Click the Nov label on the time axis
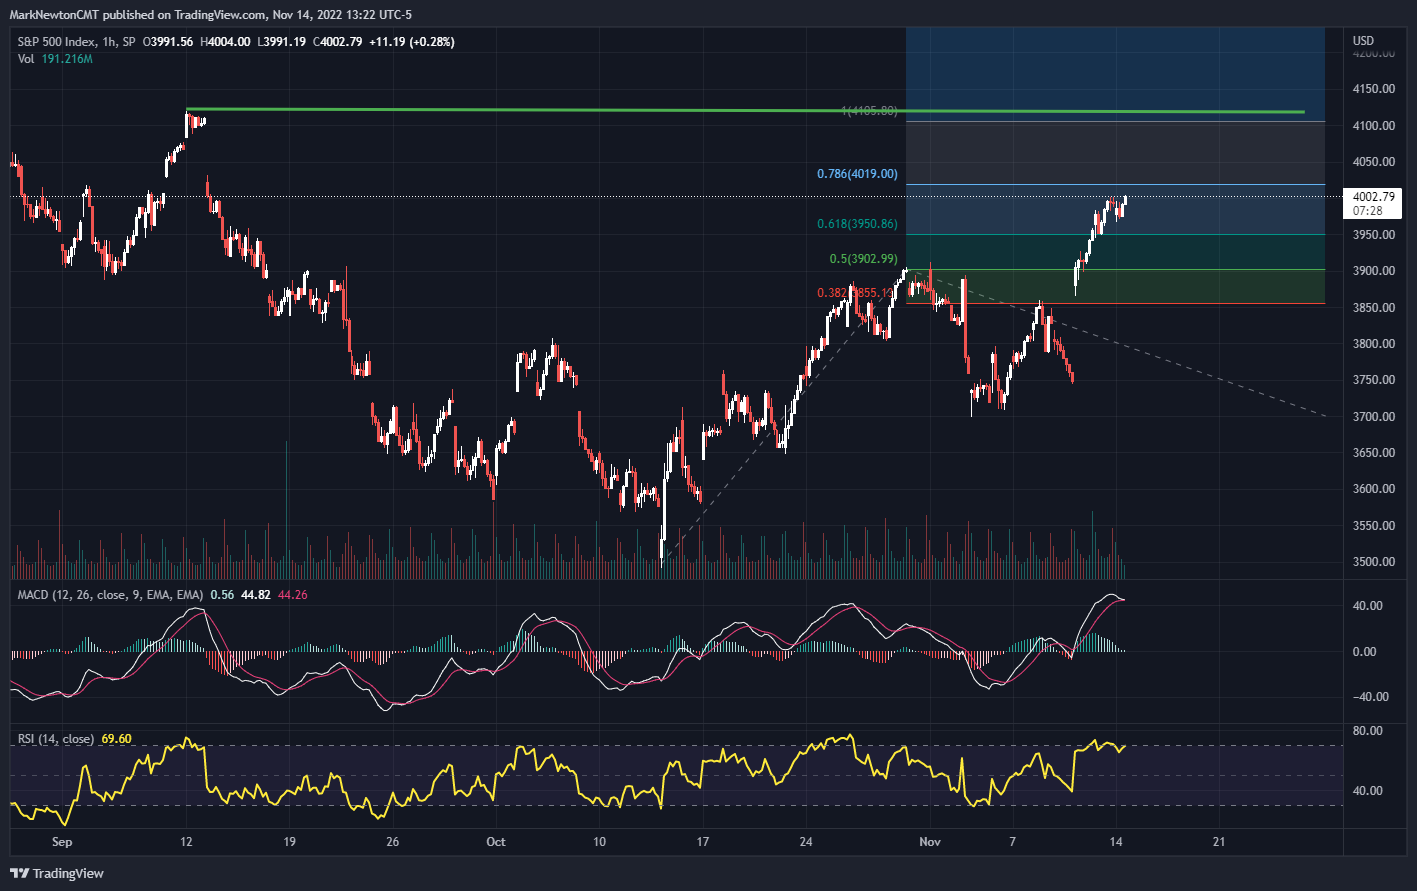Viewport: 1417px width, 891px height. tap(930, 842)
